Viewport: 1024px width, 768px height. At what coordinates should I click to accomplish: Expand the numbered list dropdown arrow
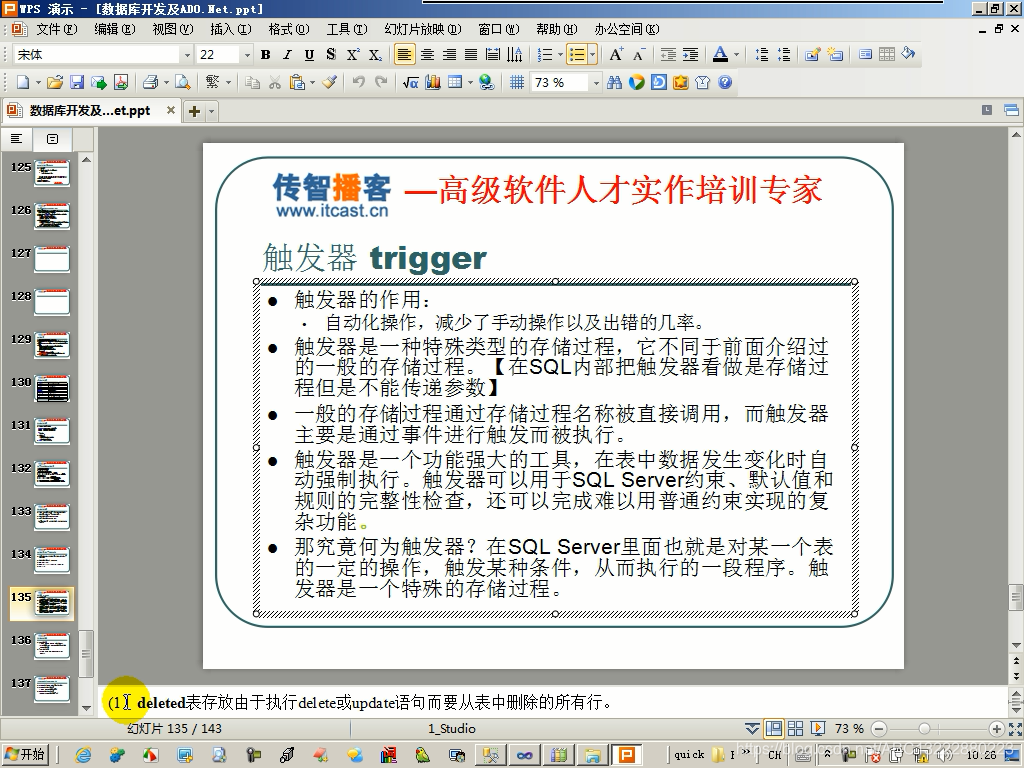[560, 55]
